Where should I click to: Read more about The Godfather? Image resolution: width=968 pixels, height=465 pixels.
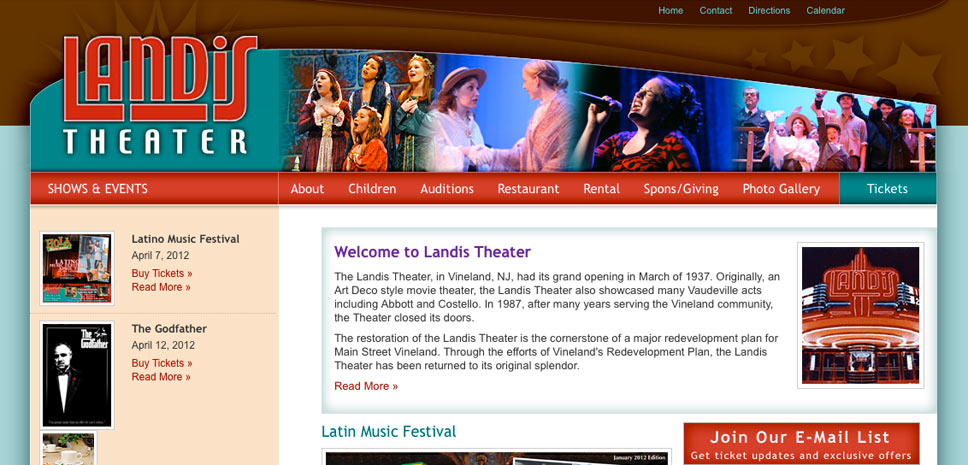(161, 377)
